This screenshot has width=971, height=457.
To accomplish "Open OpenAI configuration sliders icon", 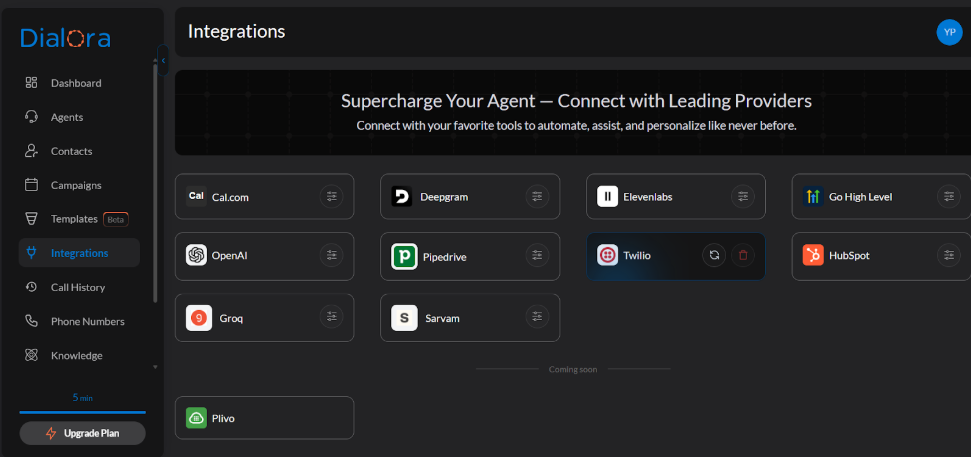I will 331,256.
